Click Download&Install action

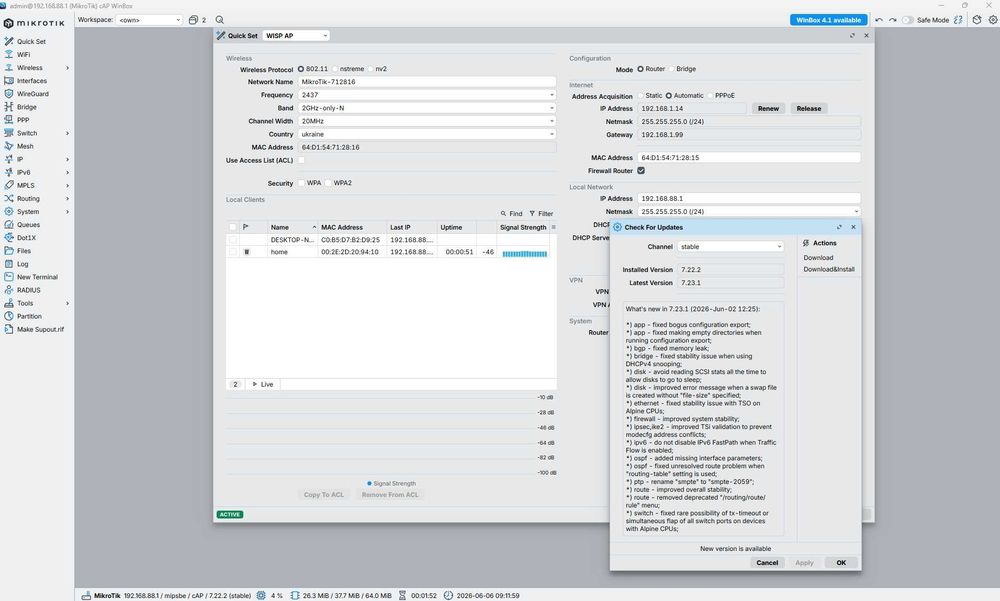pyautogui.click(x=828, y=269)
